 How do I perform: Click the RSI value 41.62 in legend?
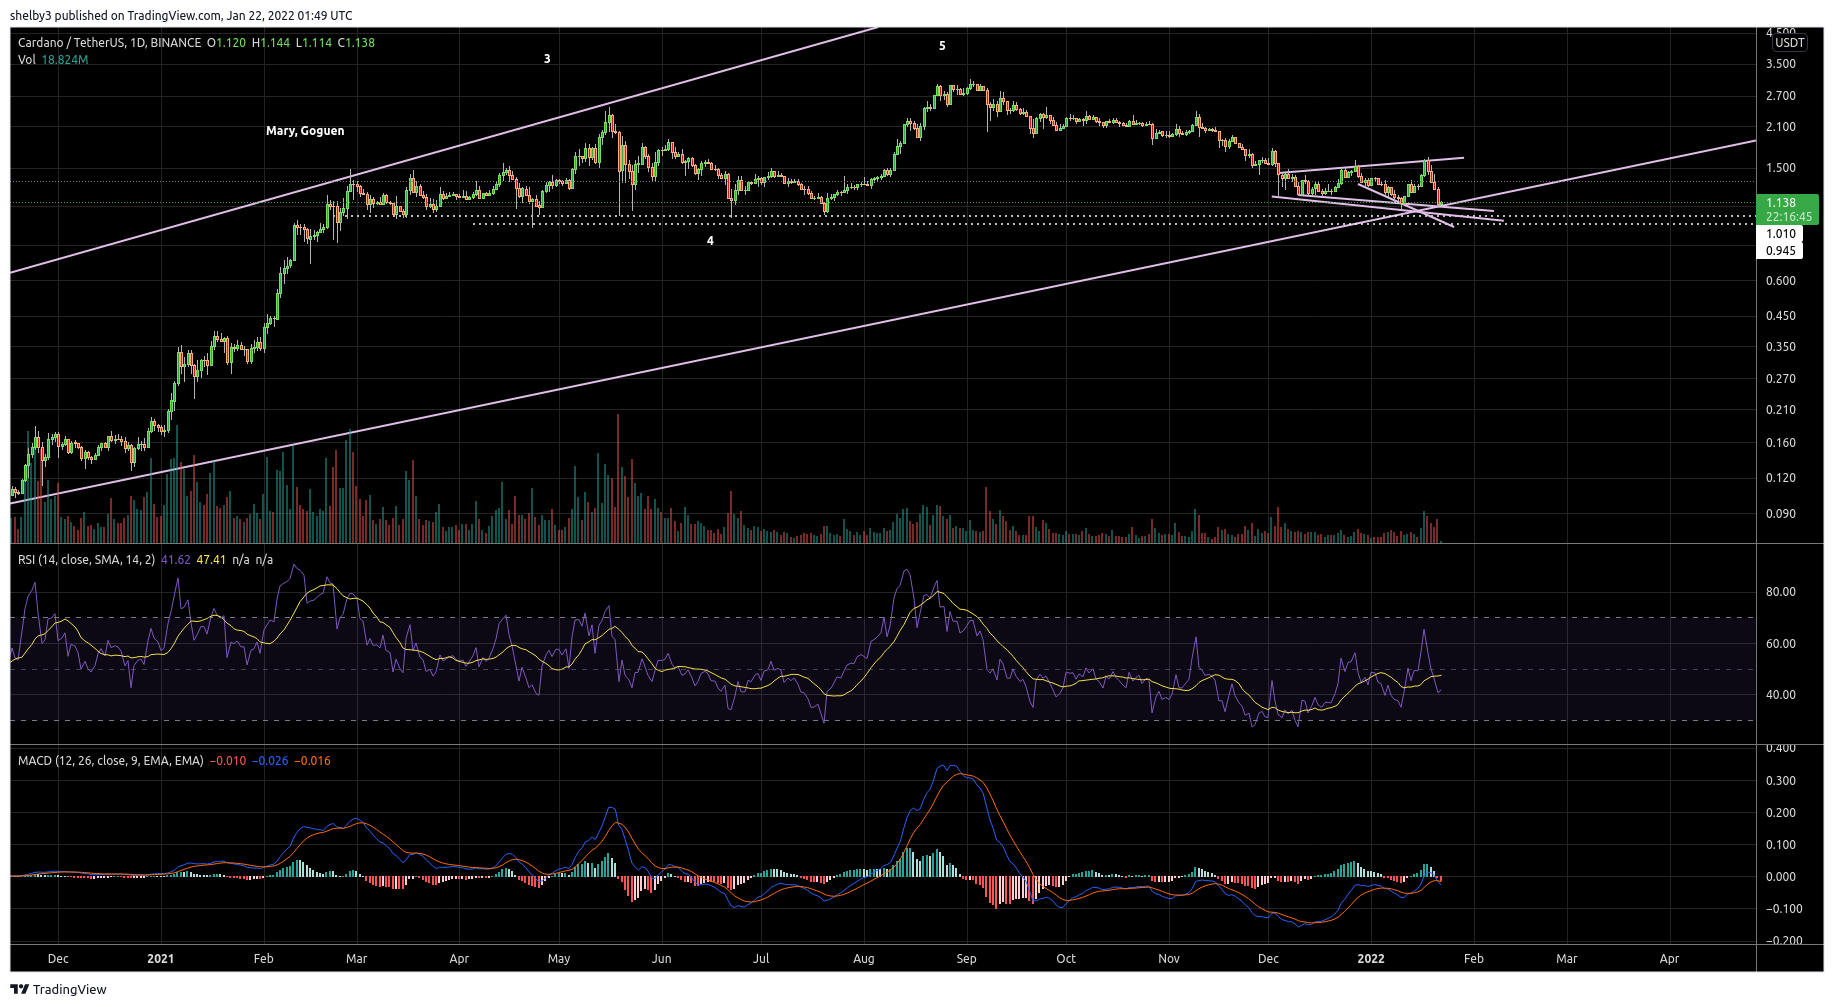click(176, 560)
